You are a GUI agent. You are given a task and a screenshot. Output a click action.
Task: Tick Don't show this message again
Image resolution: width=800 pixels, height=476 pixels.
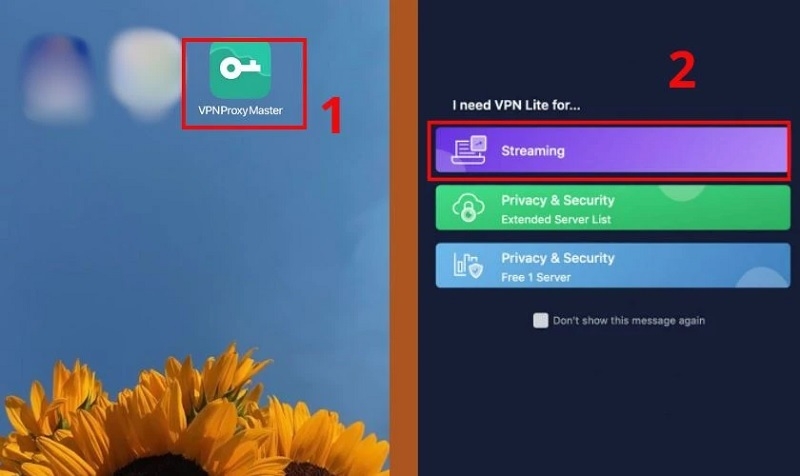coord(540,320)
